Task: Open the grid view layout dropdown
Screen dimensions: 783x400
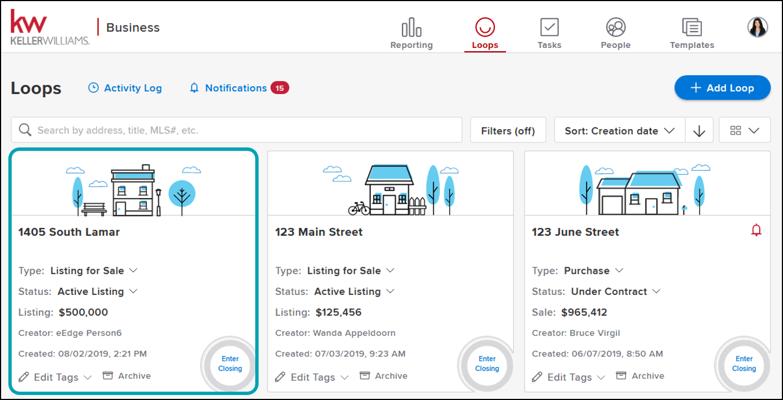Action: click(x=744, y=131)
